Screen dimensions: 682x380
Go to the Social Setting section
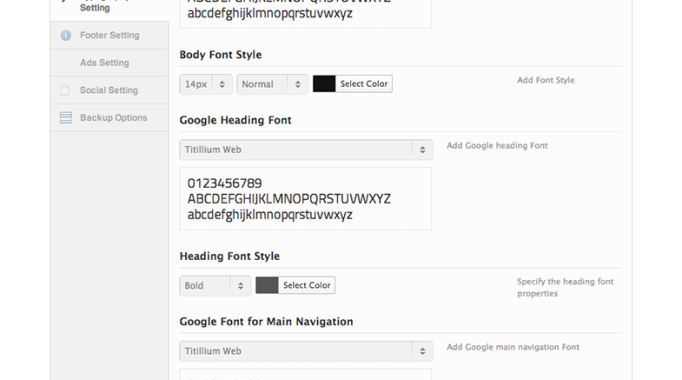click(110, 90)
